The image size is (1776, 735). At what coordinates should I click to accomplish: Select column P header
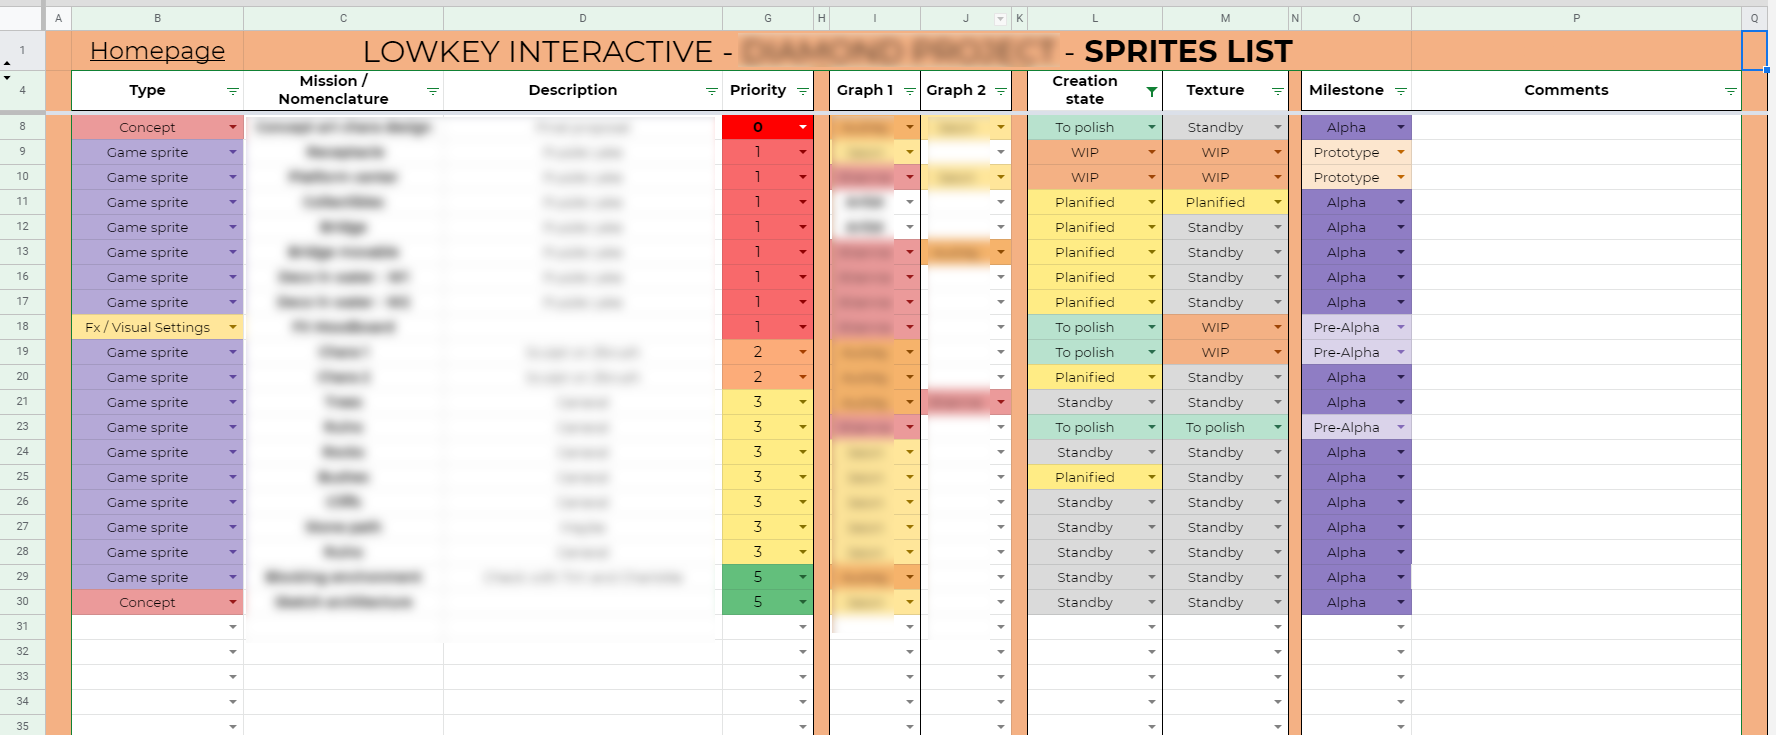coord(1576,18)
